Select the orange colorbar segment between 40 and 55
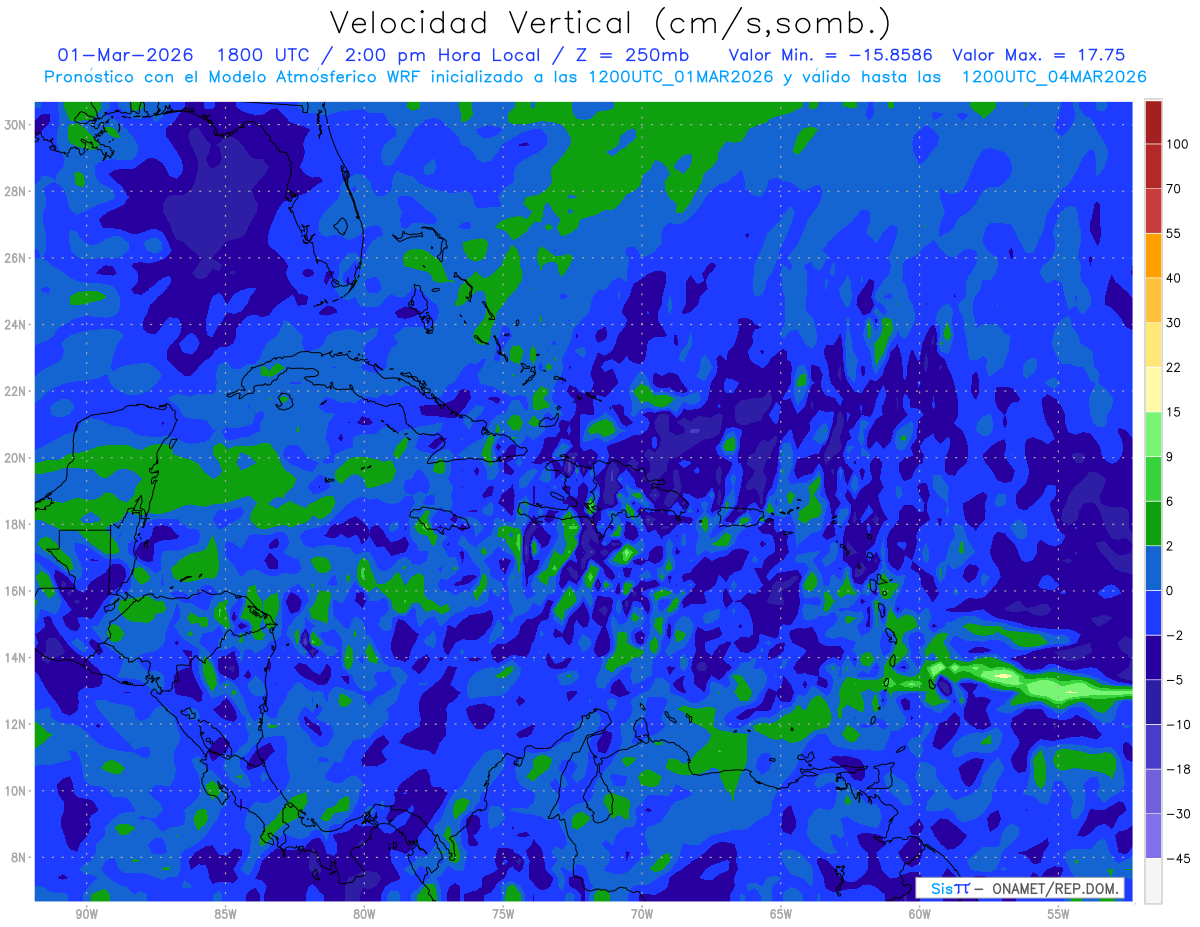The width and height of the screenshot is (1200, 927). pyautogui.click(x=1153, y=255)
